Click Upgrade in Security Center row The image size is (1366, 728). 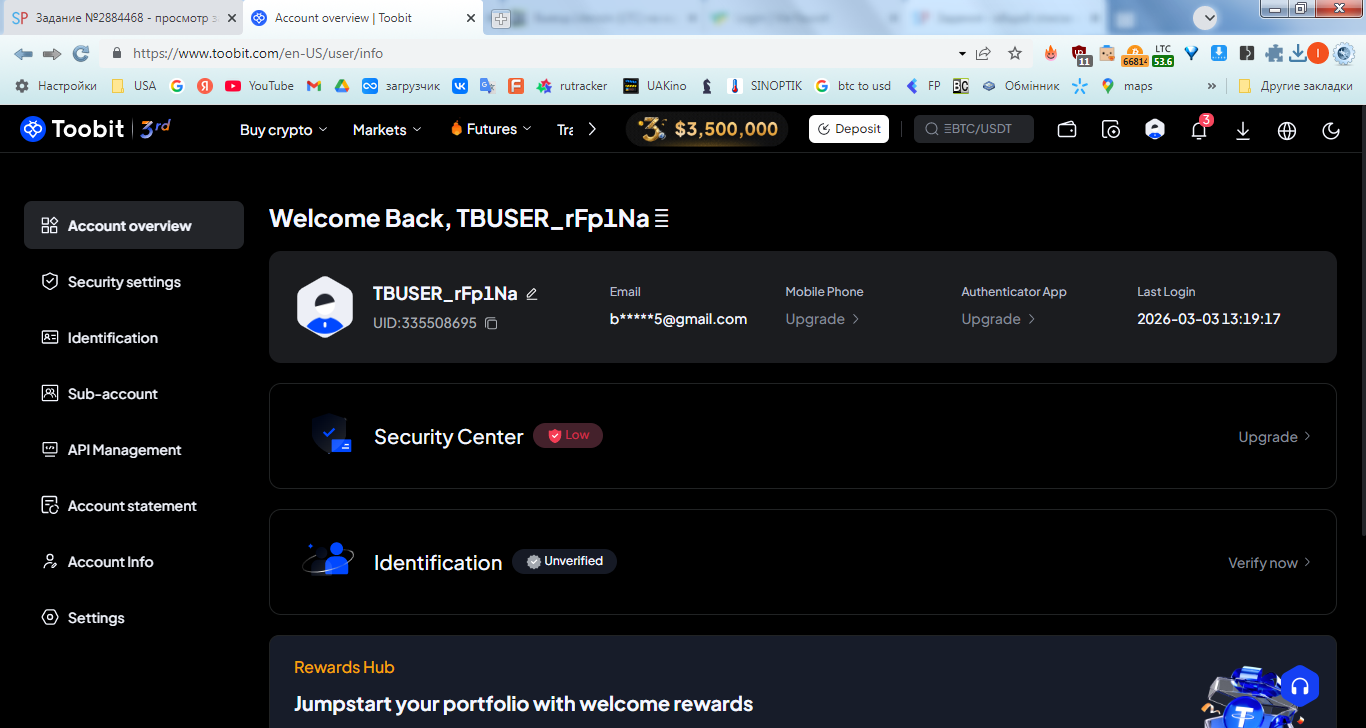[x=1275, y=437]
